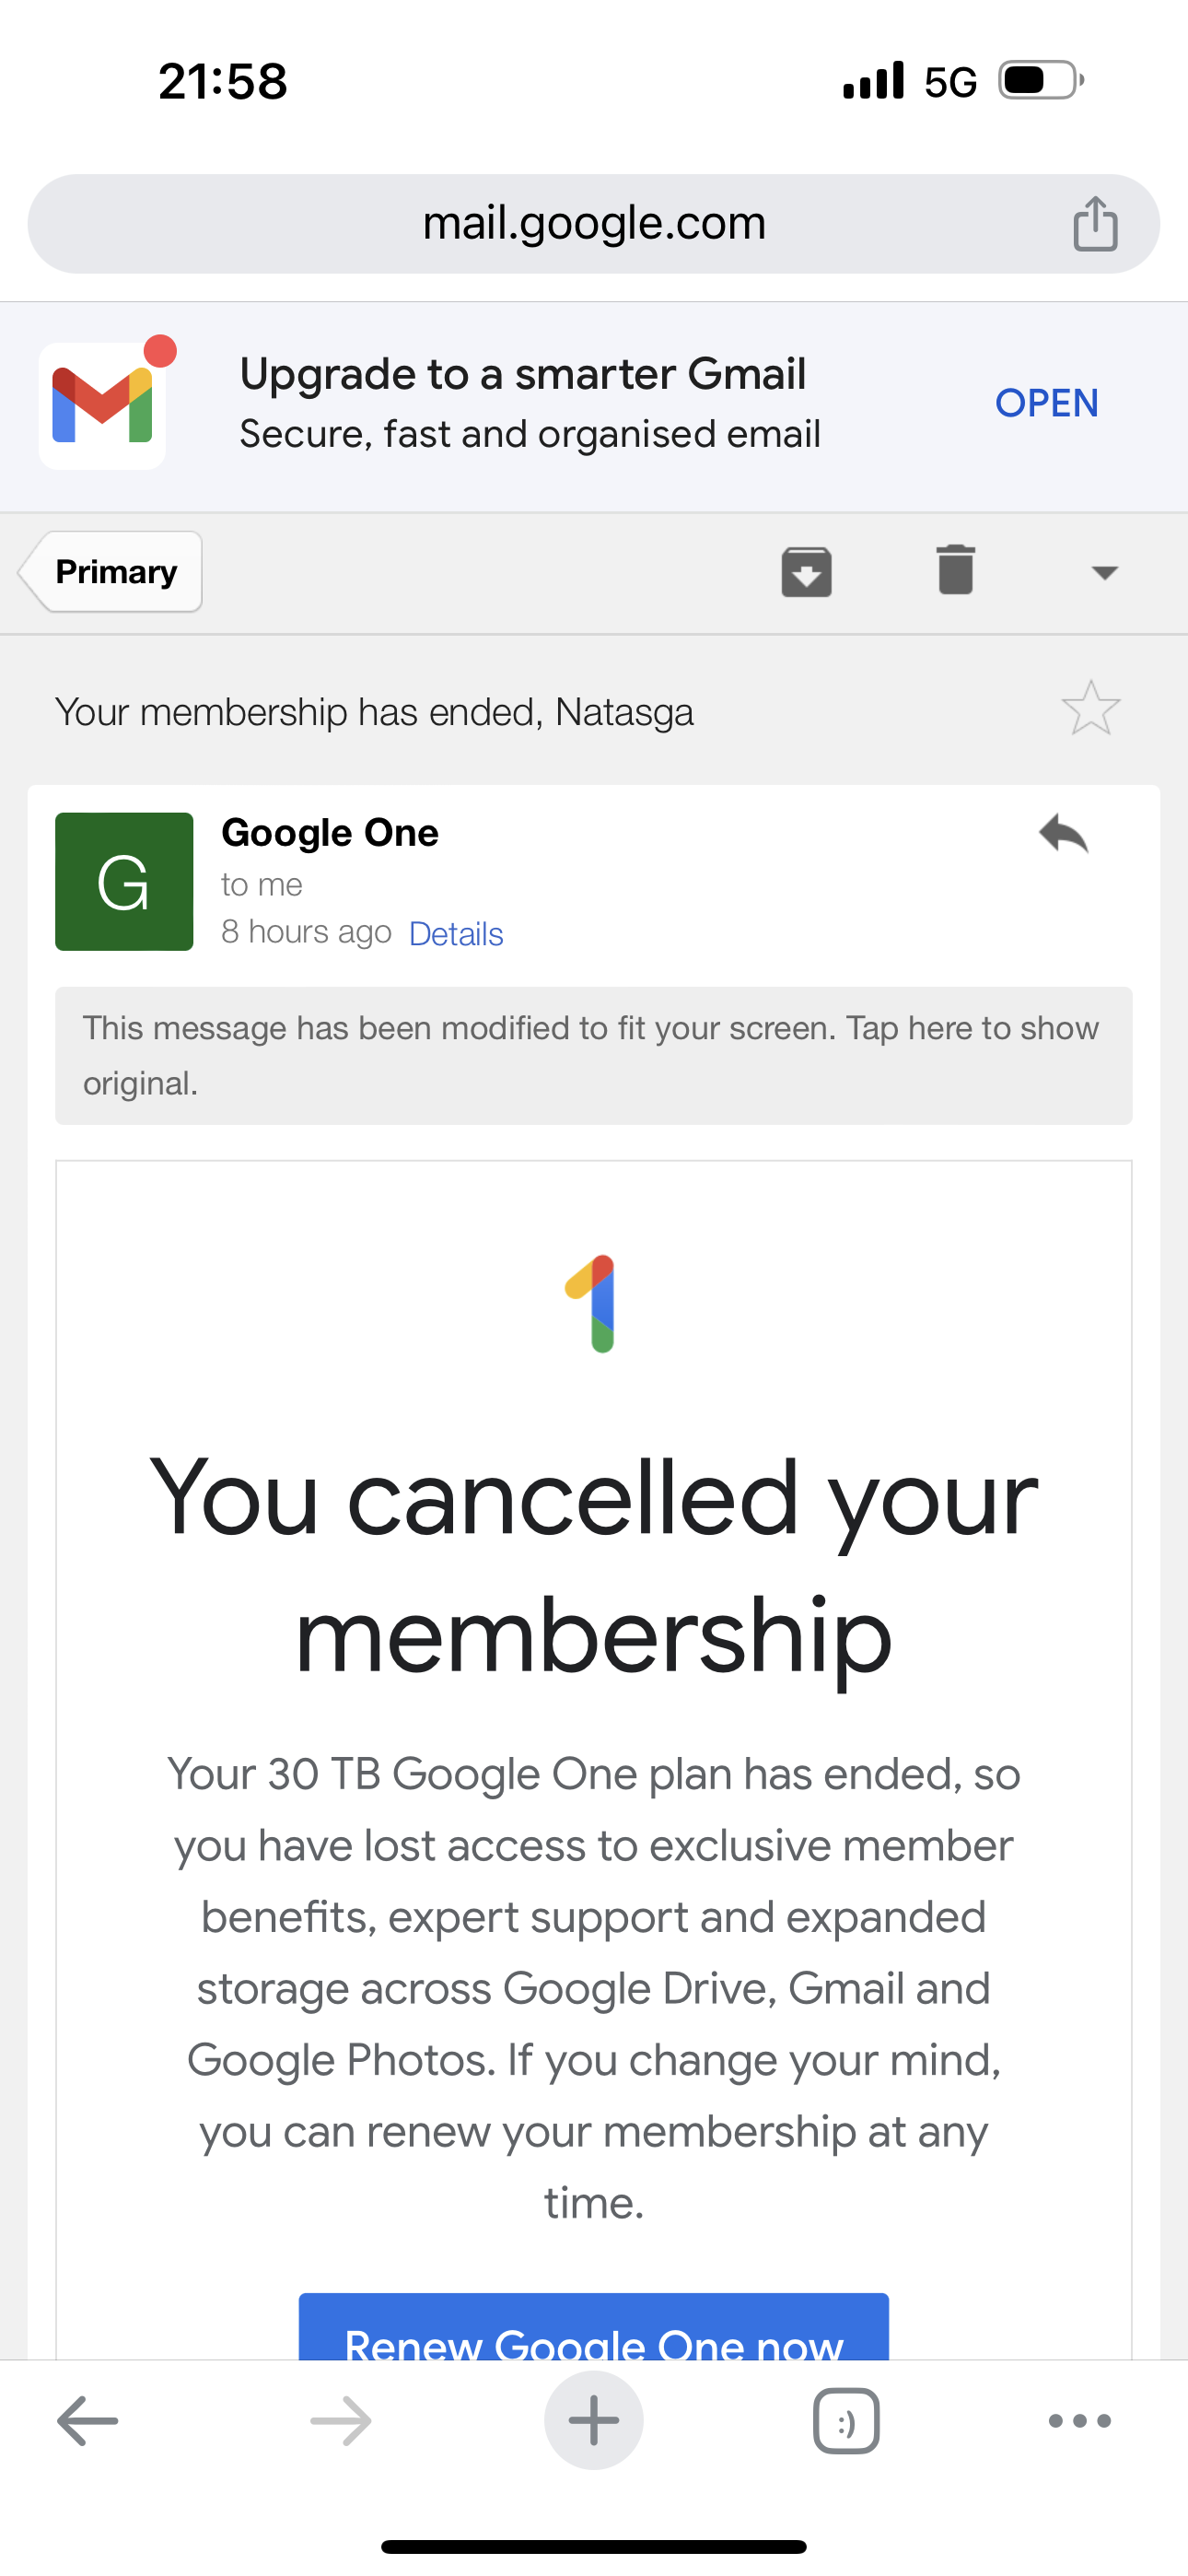The height and width of the screenshot is (2576, 1188).
Task: Delete the email with trash icon
Action: [955, 570]
